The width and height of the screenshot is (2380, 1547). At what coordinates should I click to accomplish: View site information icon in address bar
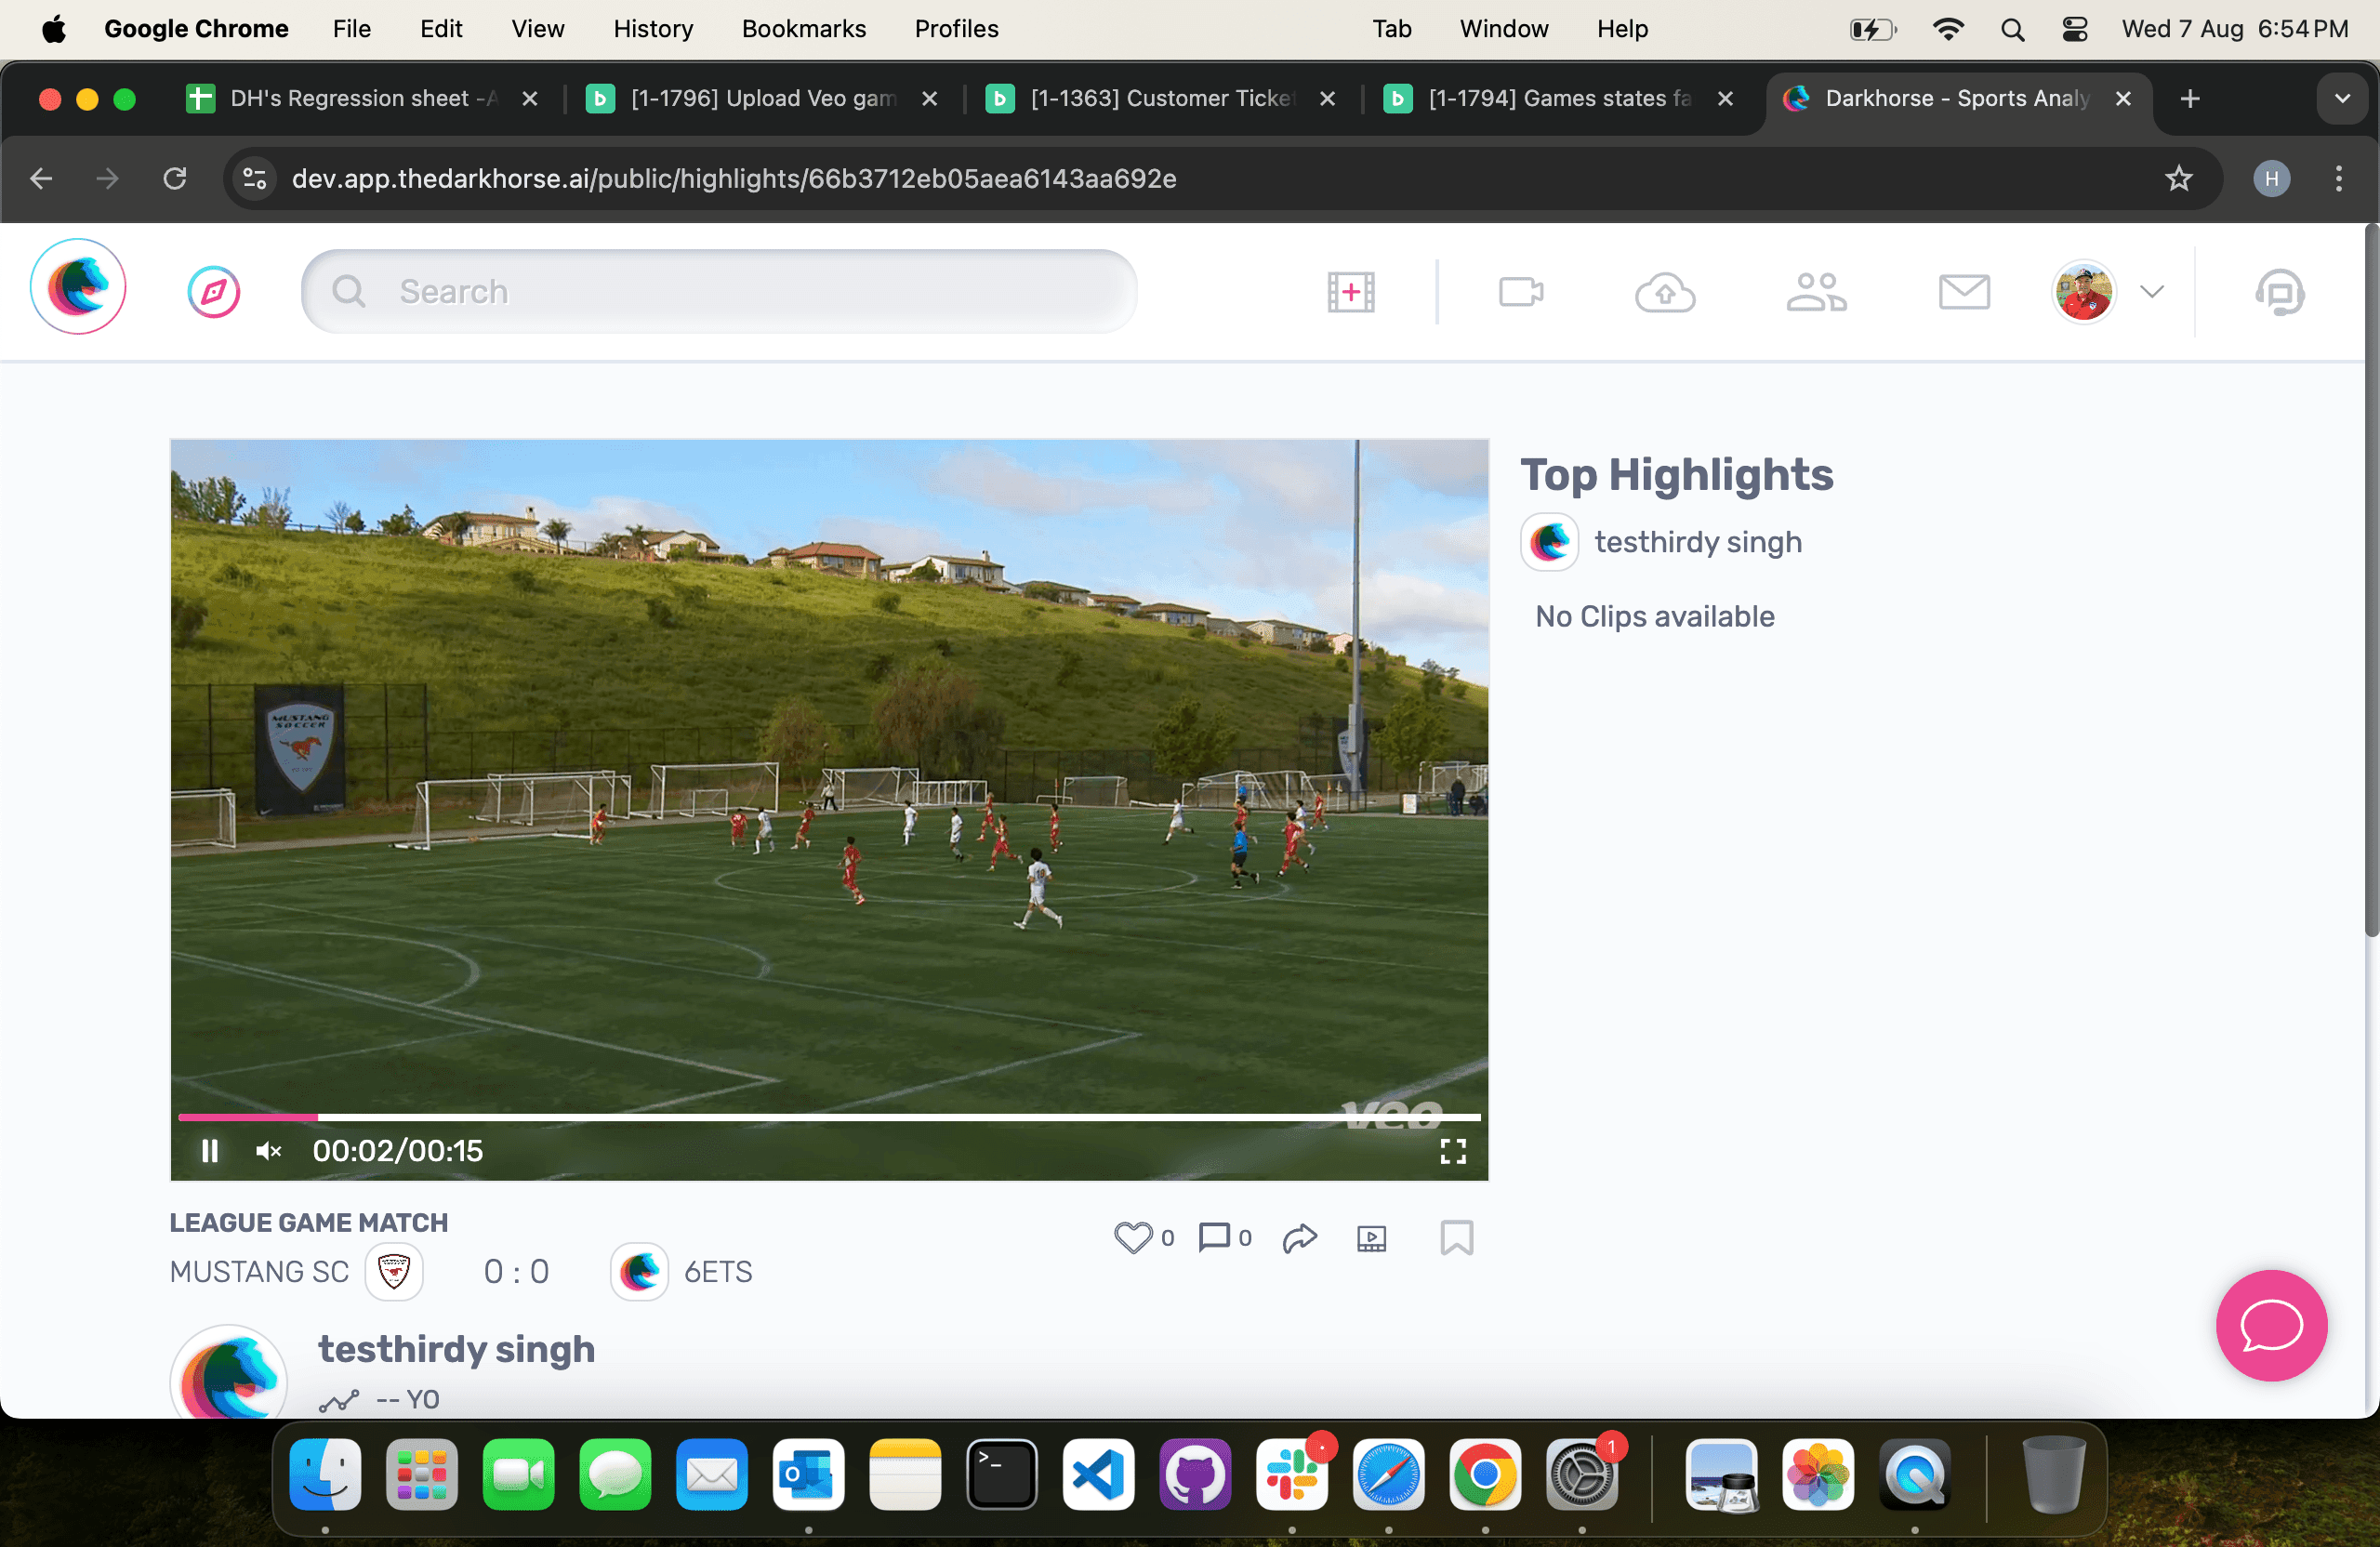click(x=255, y=179)
